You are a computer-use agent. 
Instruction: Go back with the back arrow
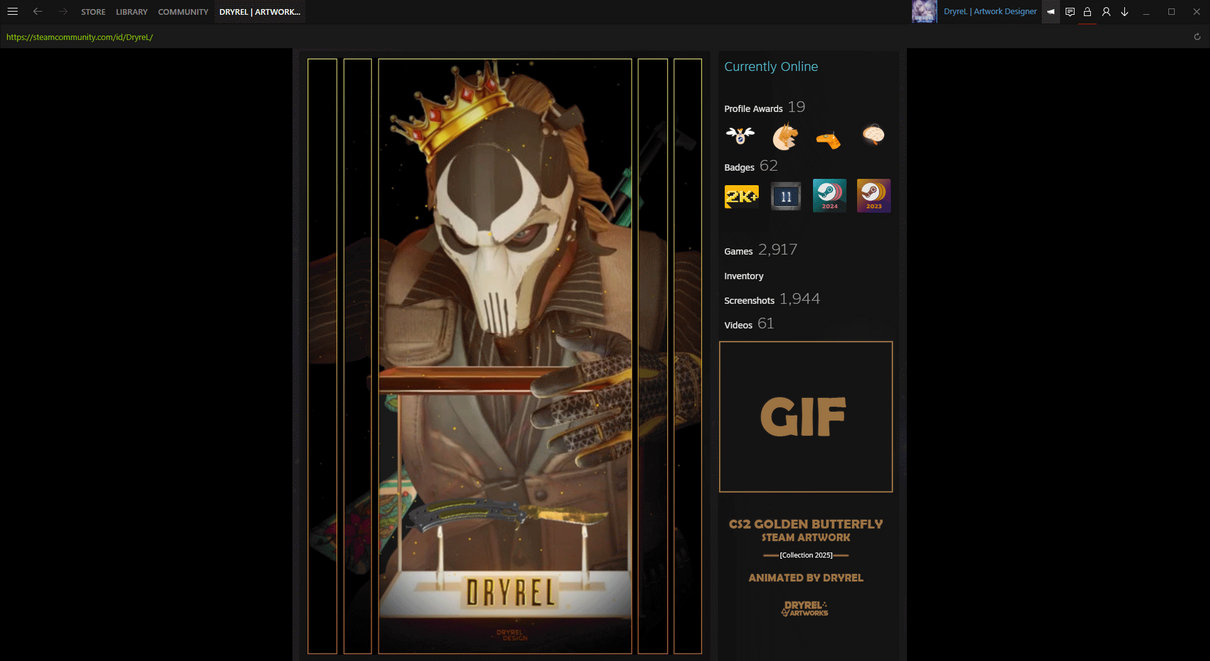pyautogui.click(x=37, y=12)
